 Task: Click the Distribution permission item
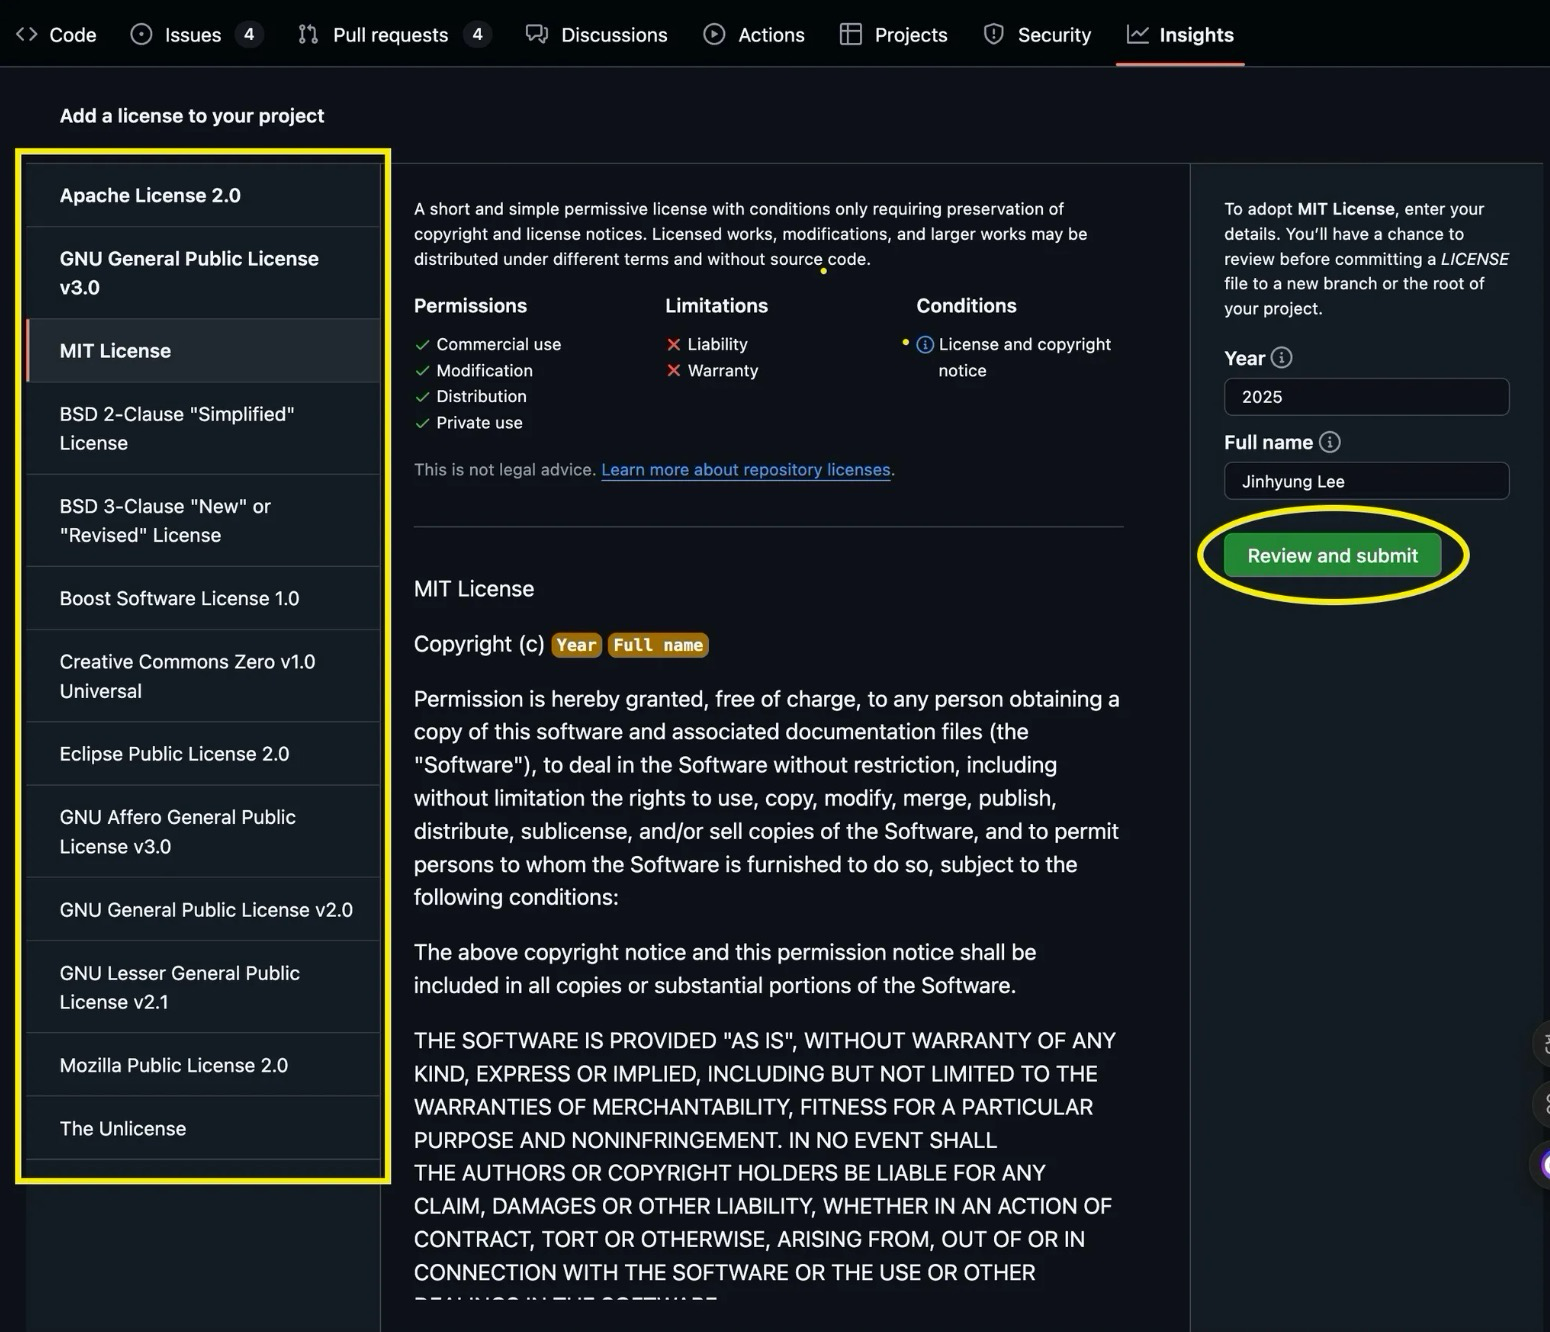481,396
